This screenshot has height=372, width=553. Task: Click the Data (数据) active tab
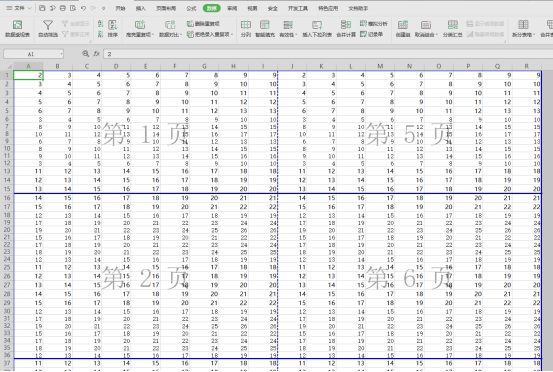point(211,8)
